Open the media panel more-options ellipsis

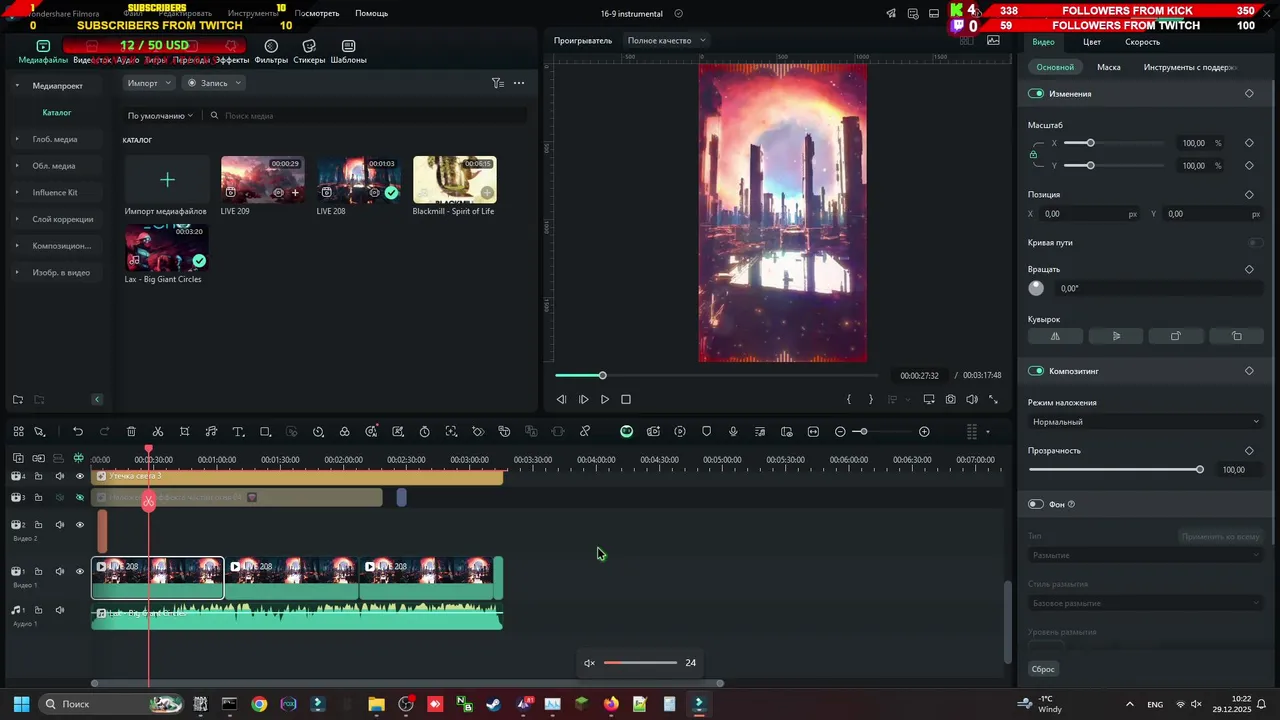pyautogui.click(x=519, y=83)
